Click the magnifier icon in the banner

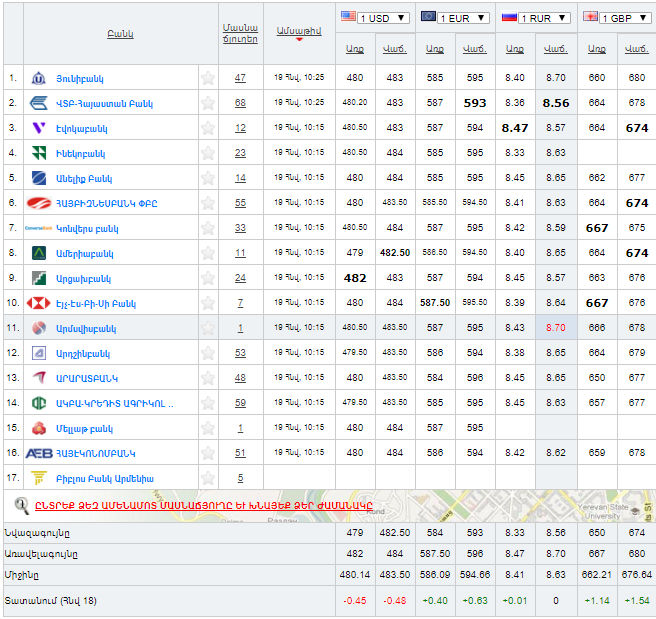pos(21,505)
